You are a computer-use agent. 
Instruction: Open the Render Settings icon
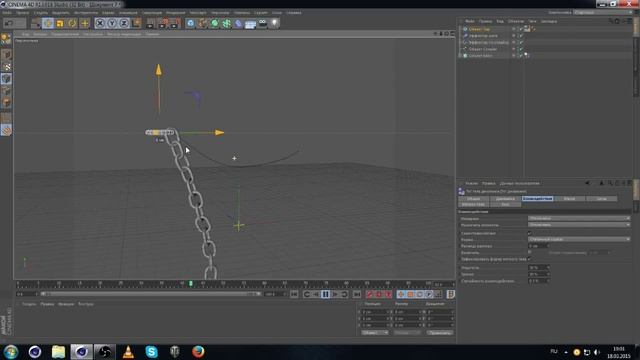pyautogui.click(x=175, y=23)
